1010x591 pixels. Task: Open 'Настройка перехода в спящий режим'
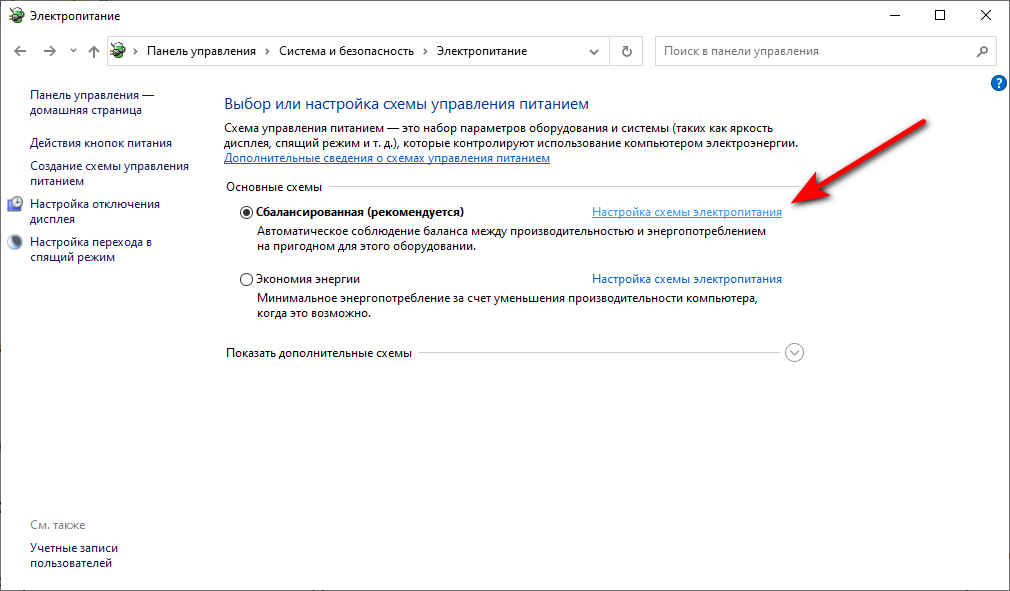91,249
